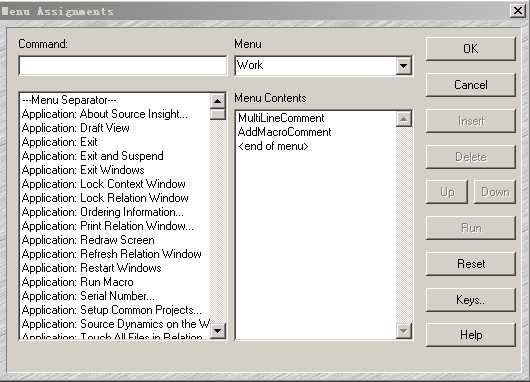Click the Work menu combo box
Image resolution: width=530 pixels, height=382 pixels.
point(323,66)
